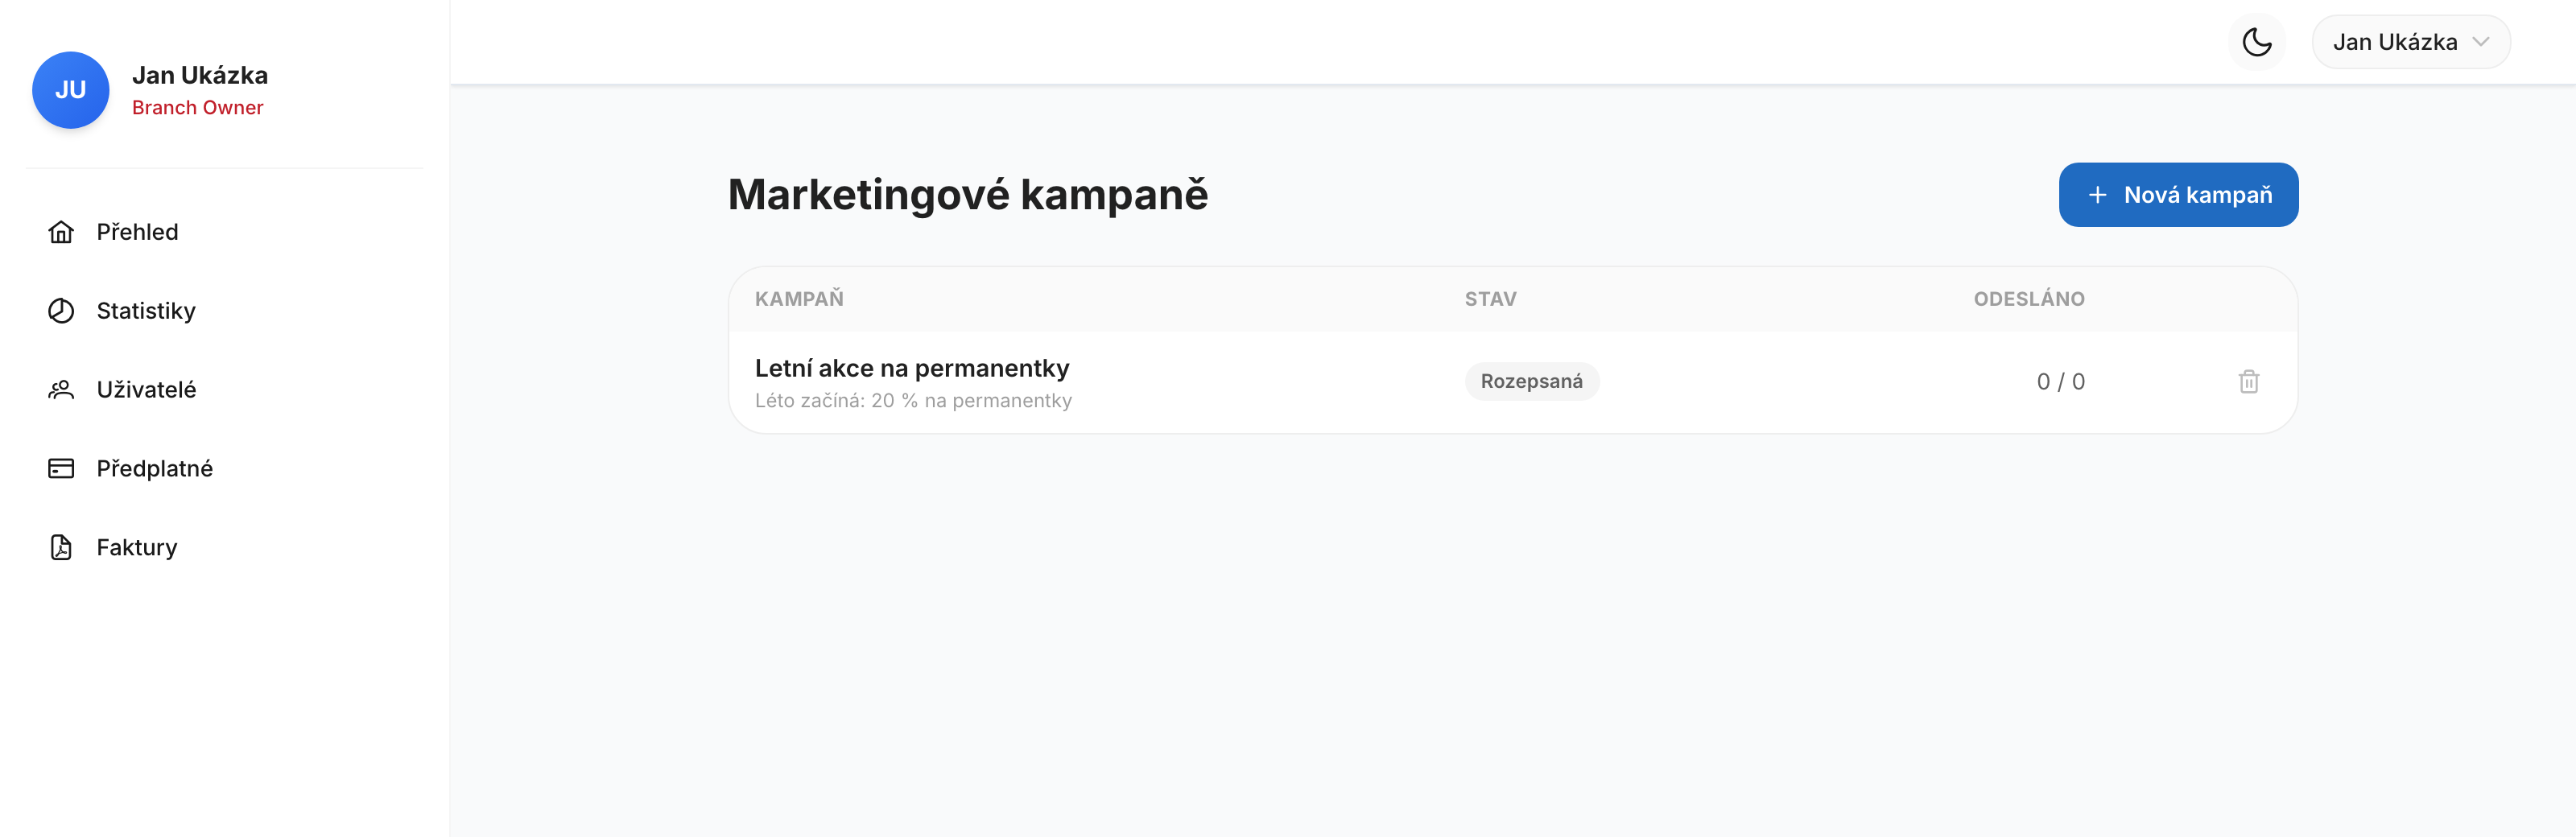
Task: Click the plus icon in Nová kampaň
Action: click(2097, 195)
